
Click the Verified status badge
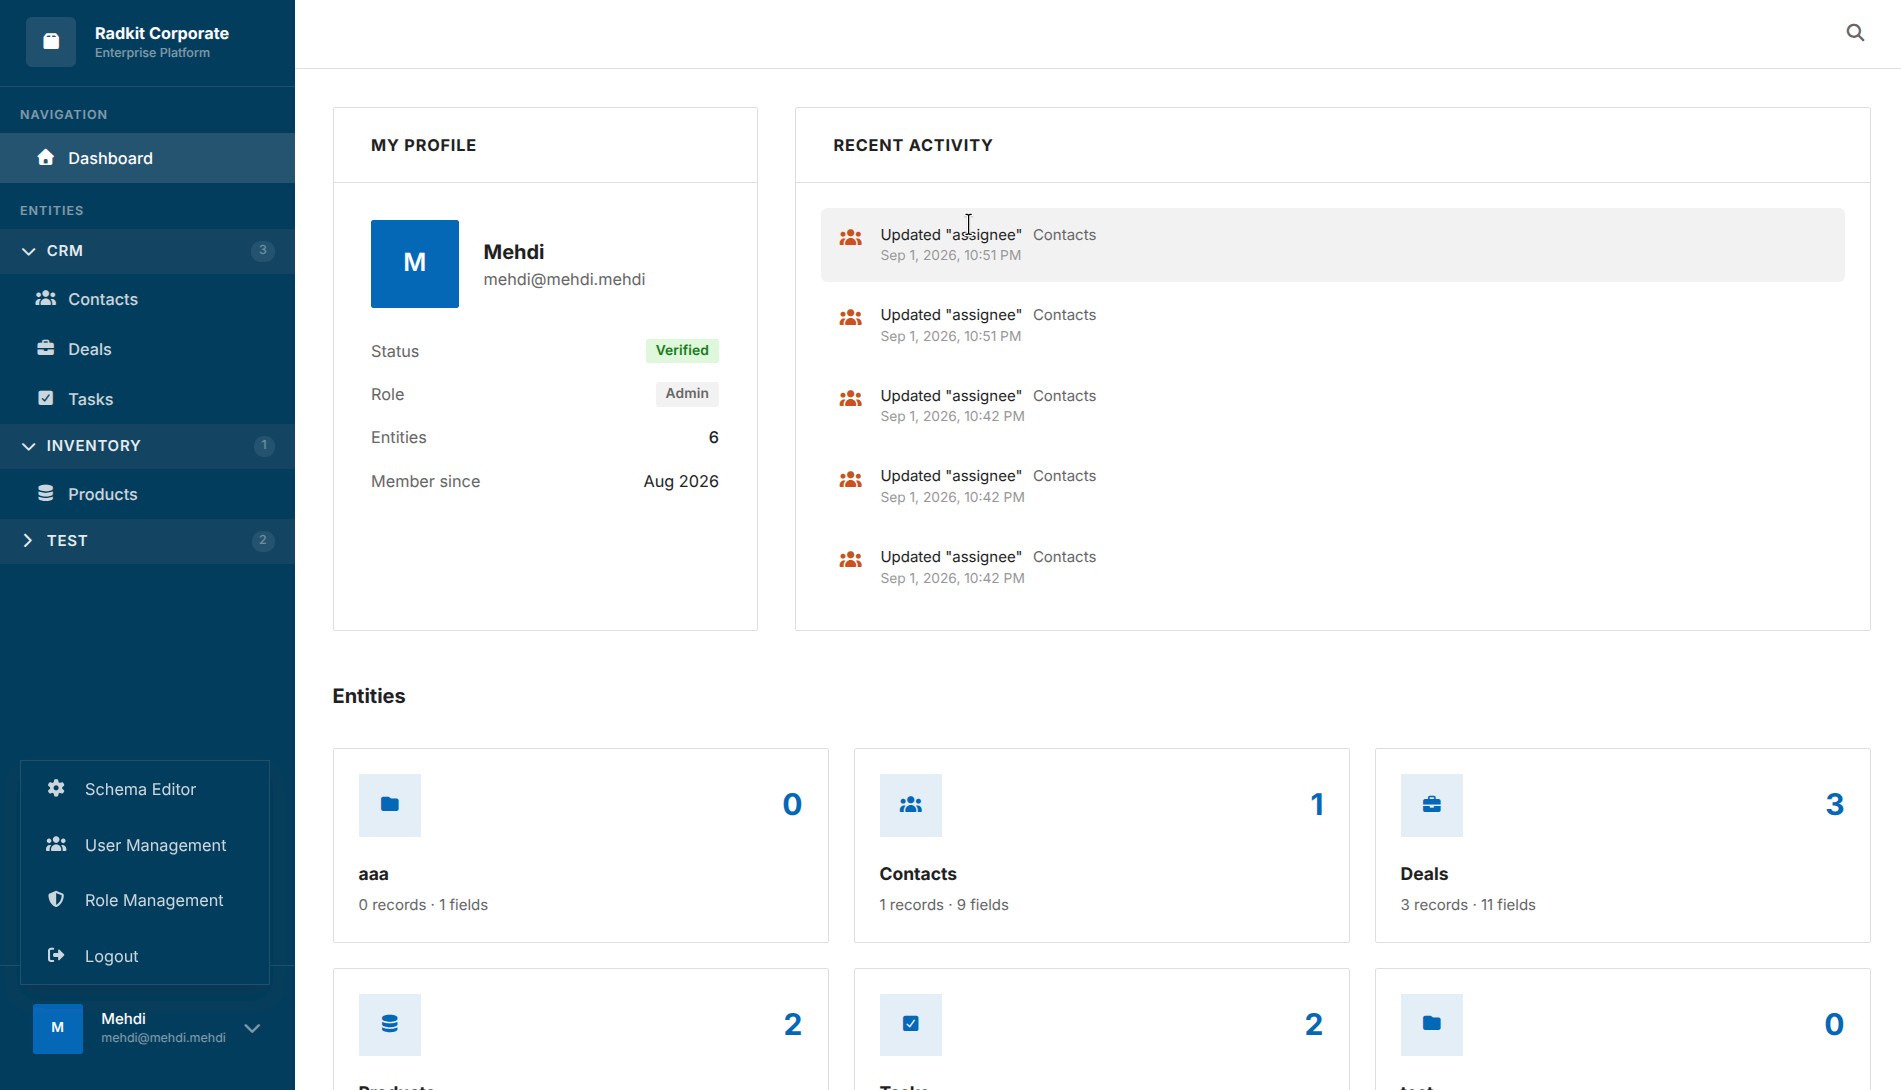(x=682, y=351)
